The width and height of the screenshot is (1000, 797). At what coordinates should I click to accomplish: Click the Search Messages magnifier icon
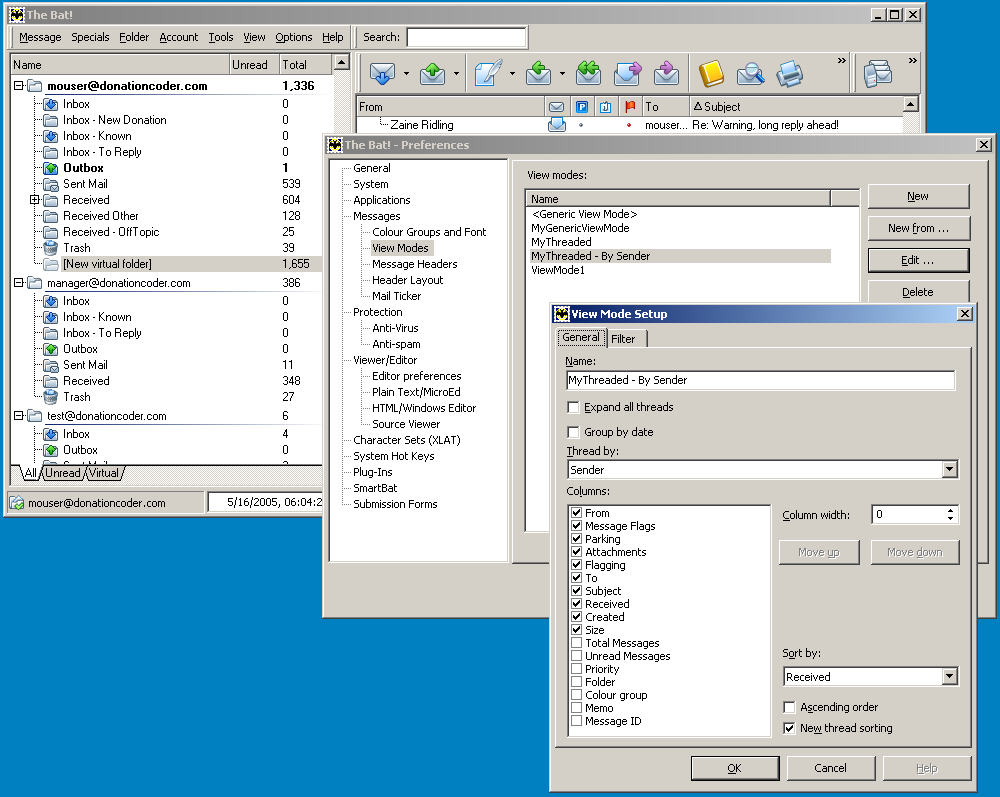click(x=751, y=74)
